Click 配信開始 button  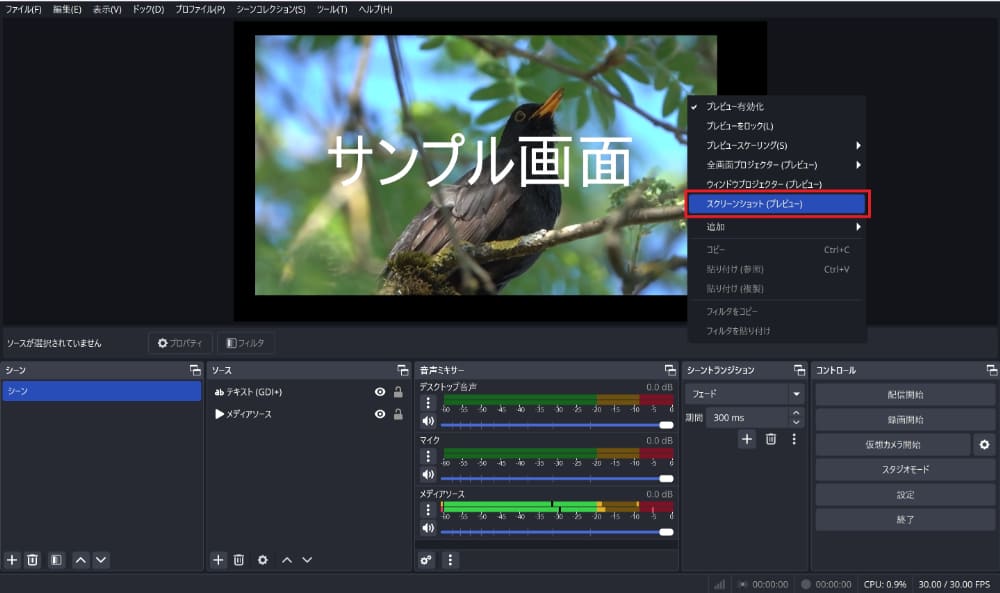point(905,395)
